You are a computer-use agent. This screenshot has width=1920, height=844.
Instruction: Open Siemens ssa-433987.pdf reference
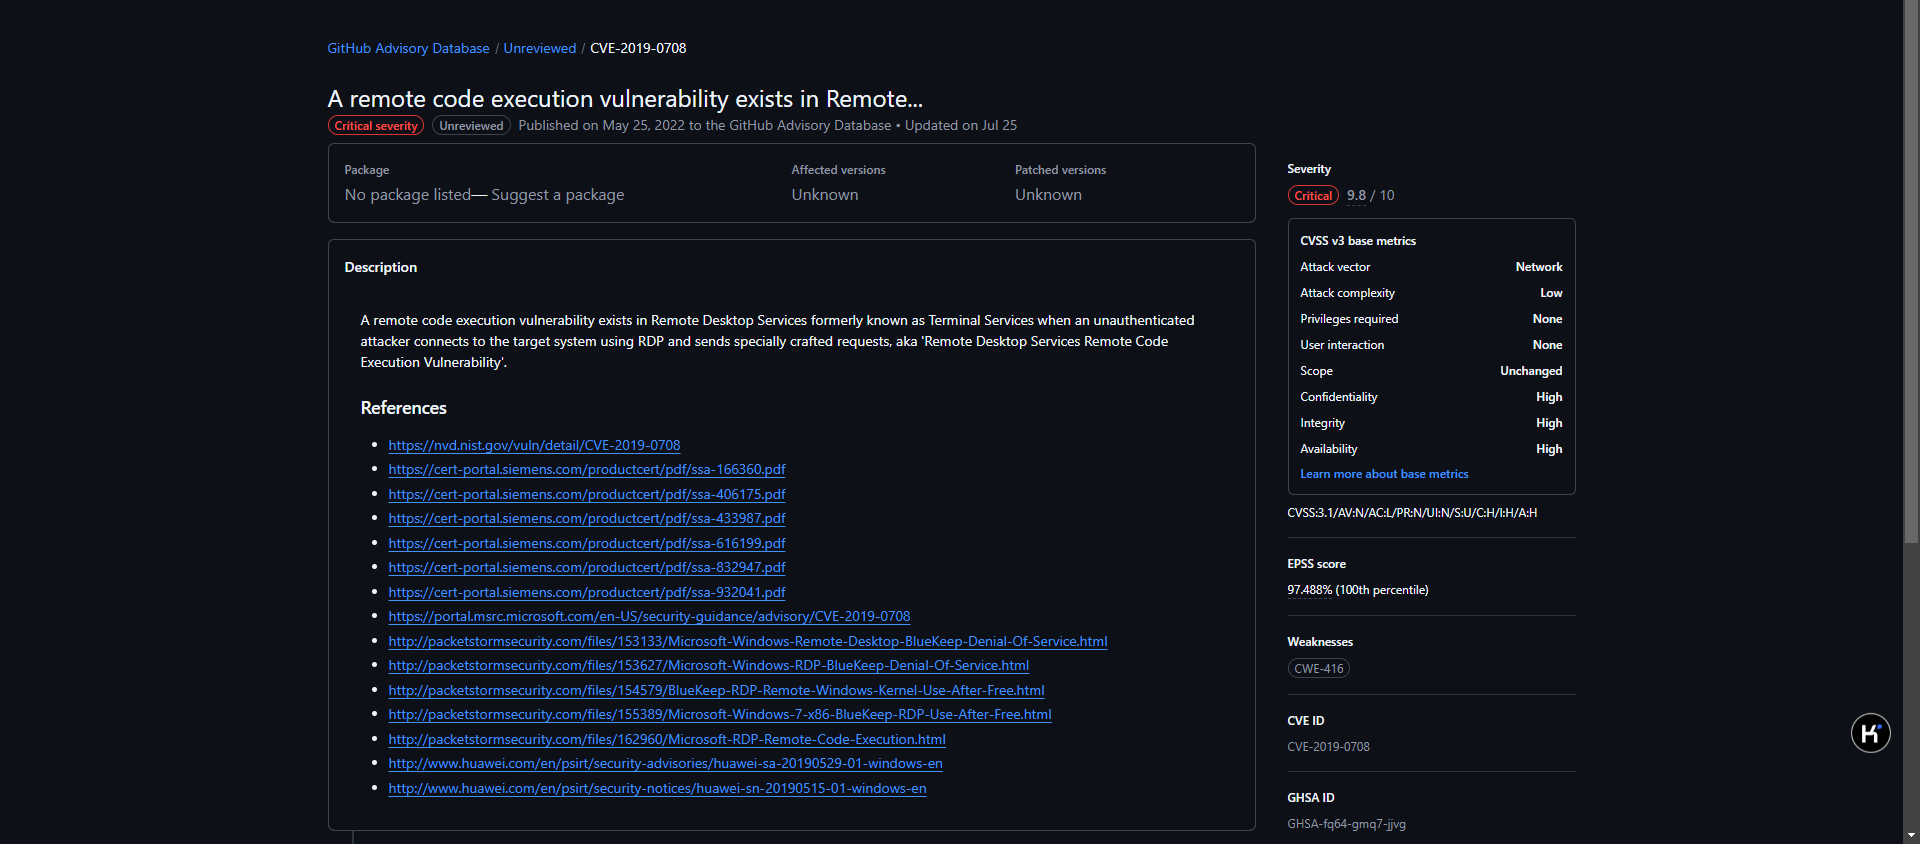(587, 518)
